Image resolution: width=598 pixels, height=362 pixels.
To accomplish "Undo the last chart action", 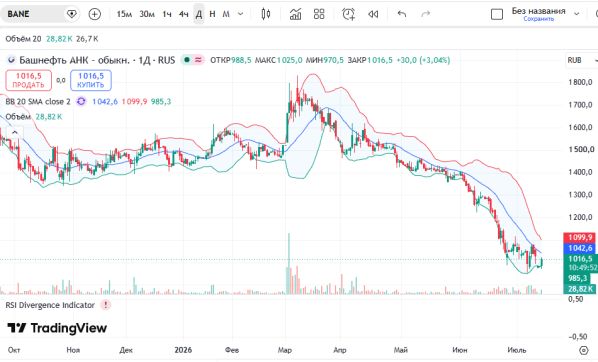I will click(x=402, y=14).
